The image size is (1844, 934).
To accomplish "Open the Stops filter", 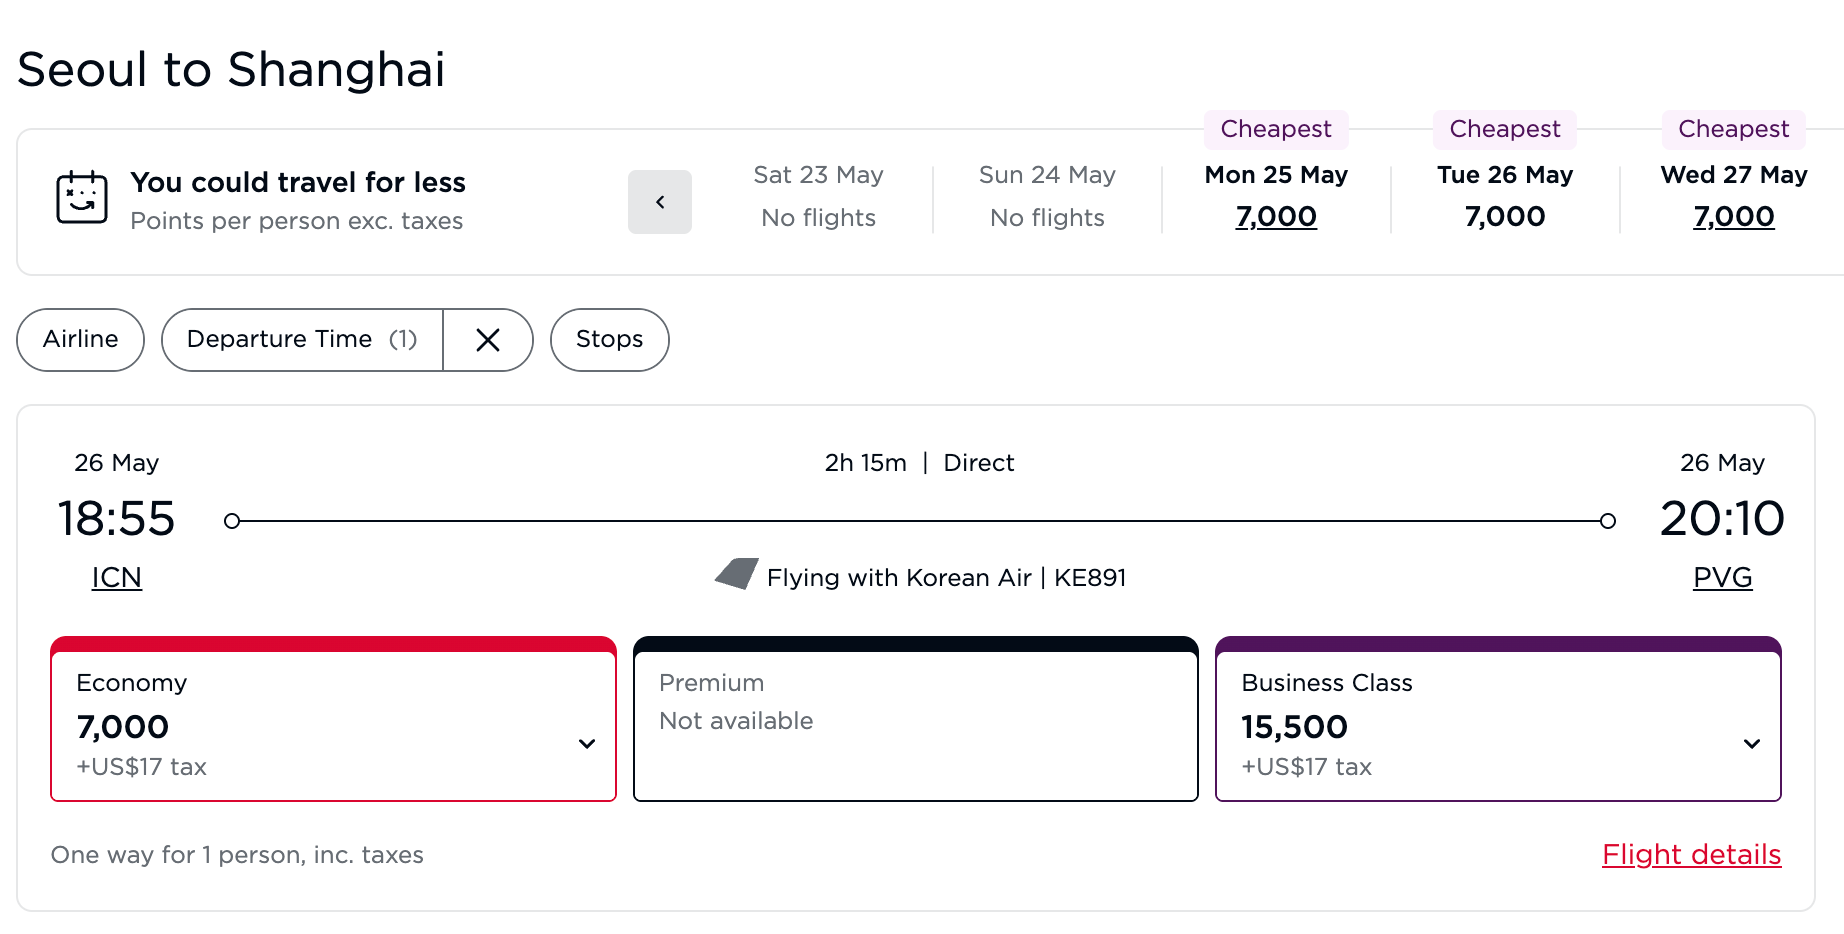I will click(x=609, y=340).
